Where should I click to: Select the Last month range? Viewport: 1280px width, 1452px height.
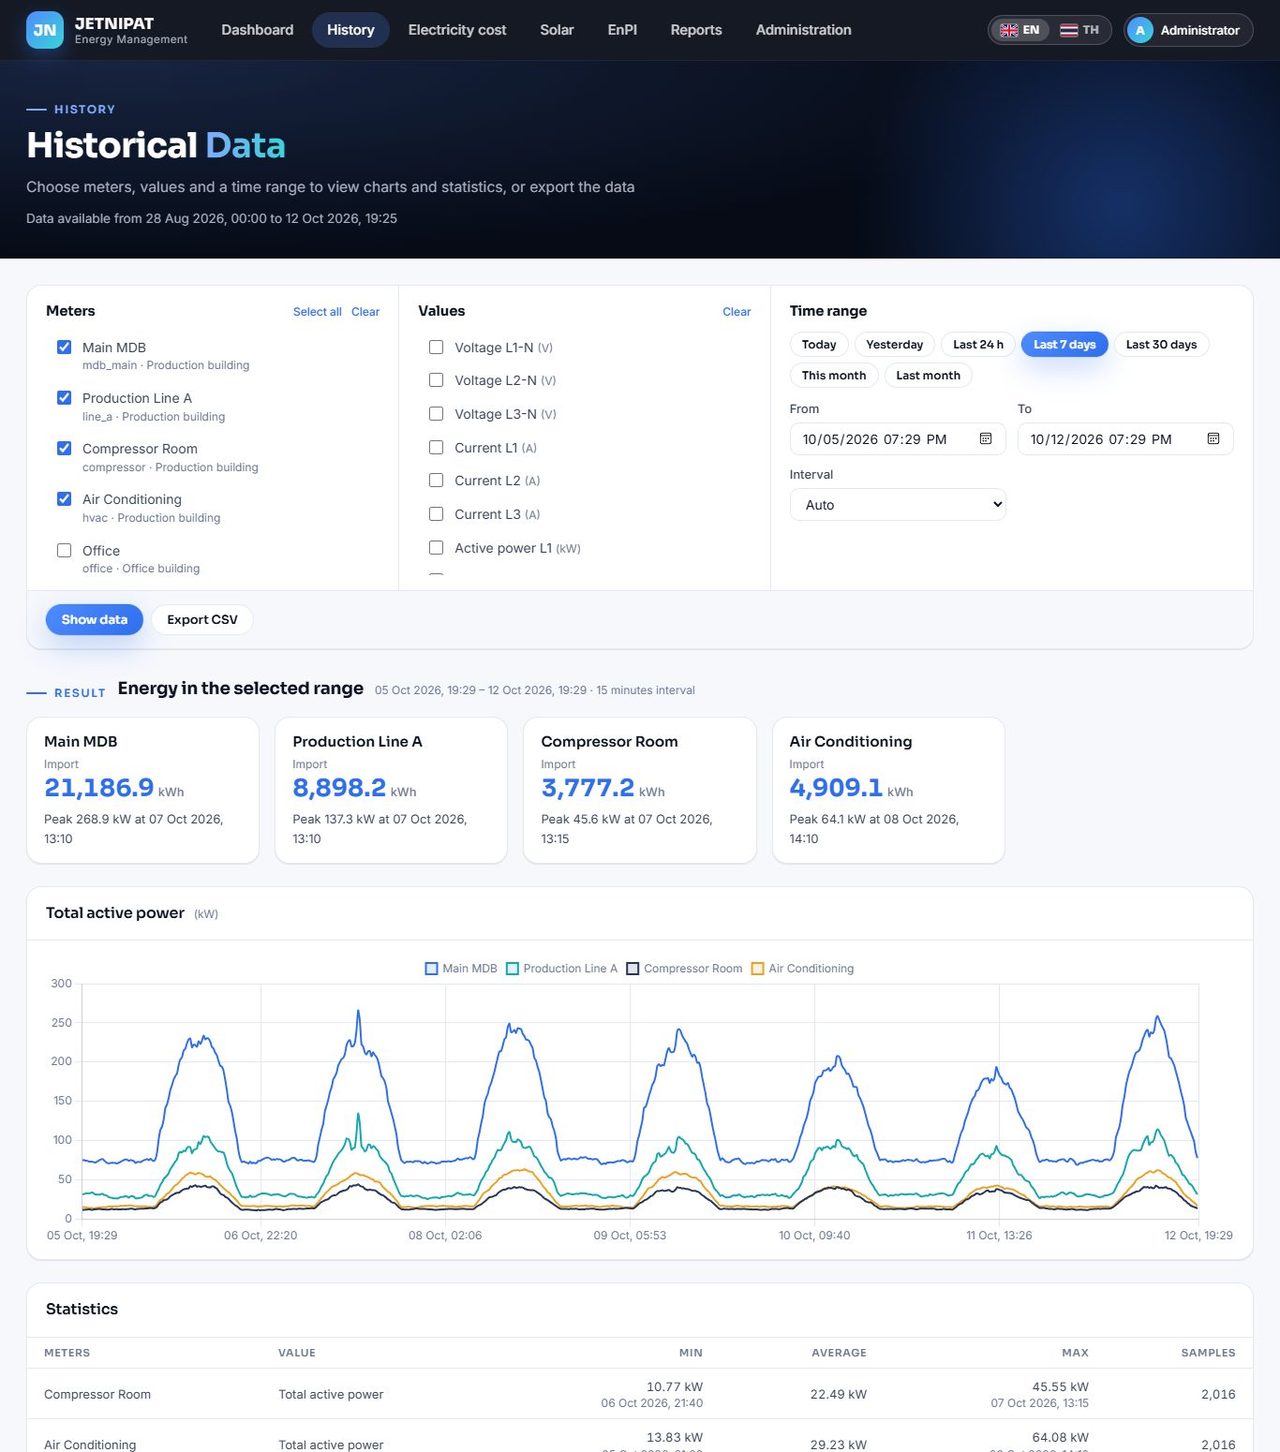(928, 375)
